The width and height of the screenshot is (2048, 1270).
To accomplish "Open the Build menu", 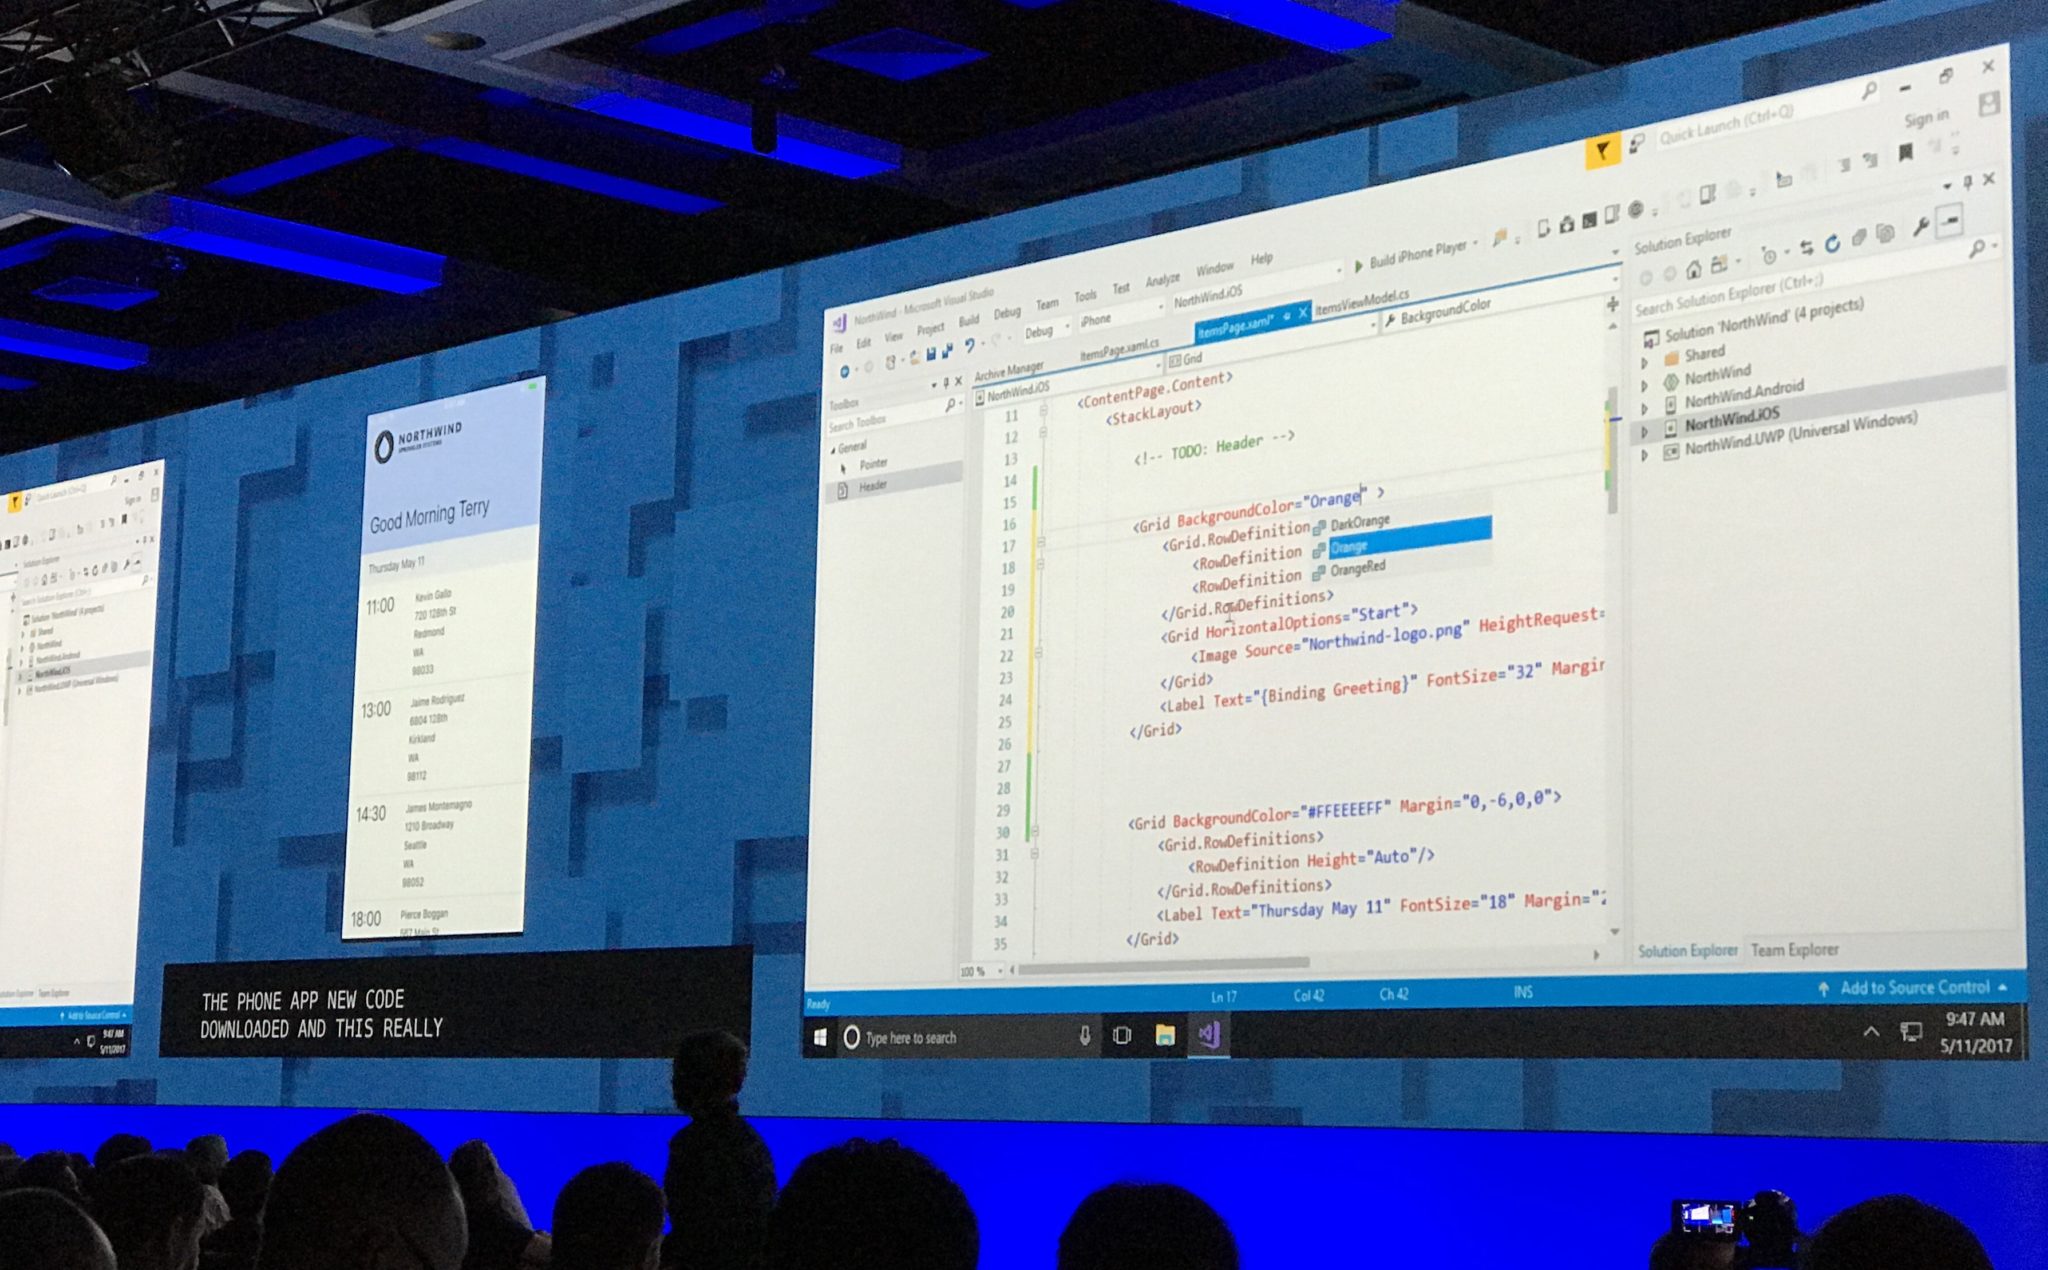I will pos(969,321).
